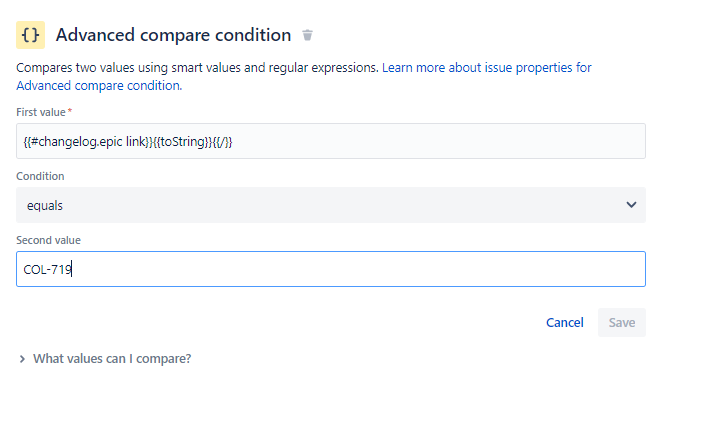Image resolution: width=704 pixels, height=444 pixels.
Task: Open the blue Advanced compare condition. link
Action: [x=99, y=85]
